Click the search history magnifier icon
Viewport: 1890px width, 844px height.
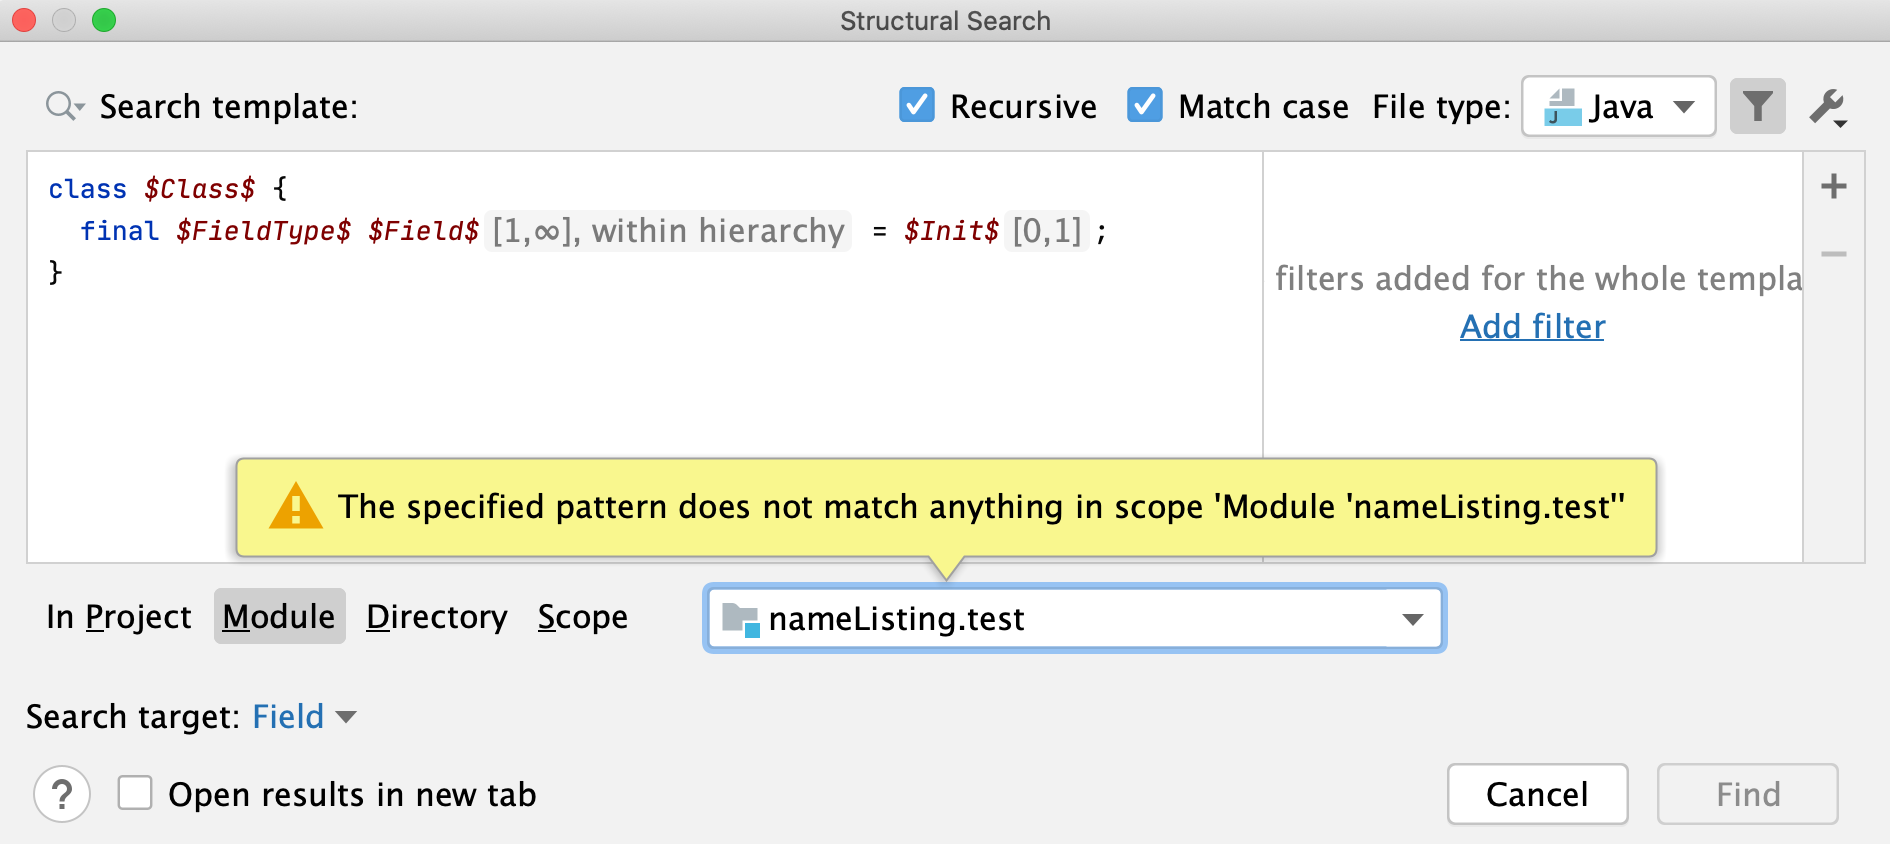63,106
